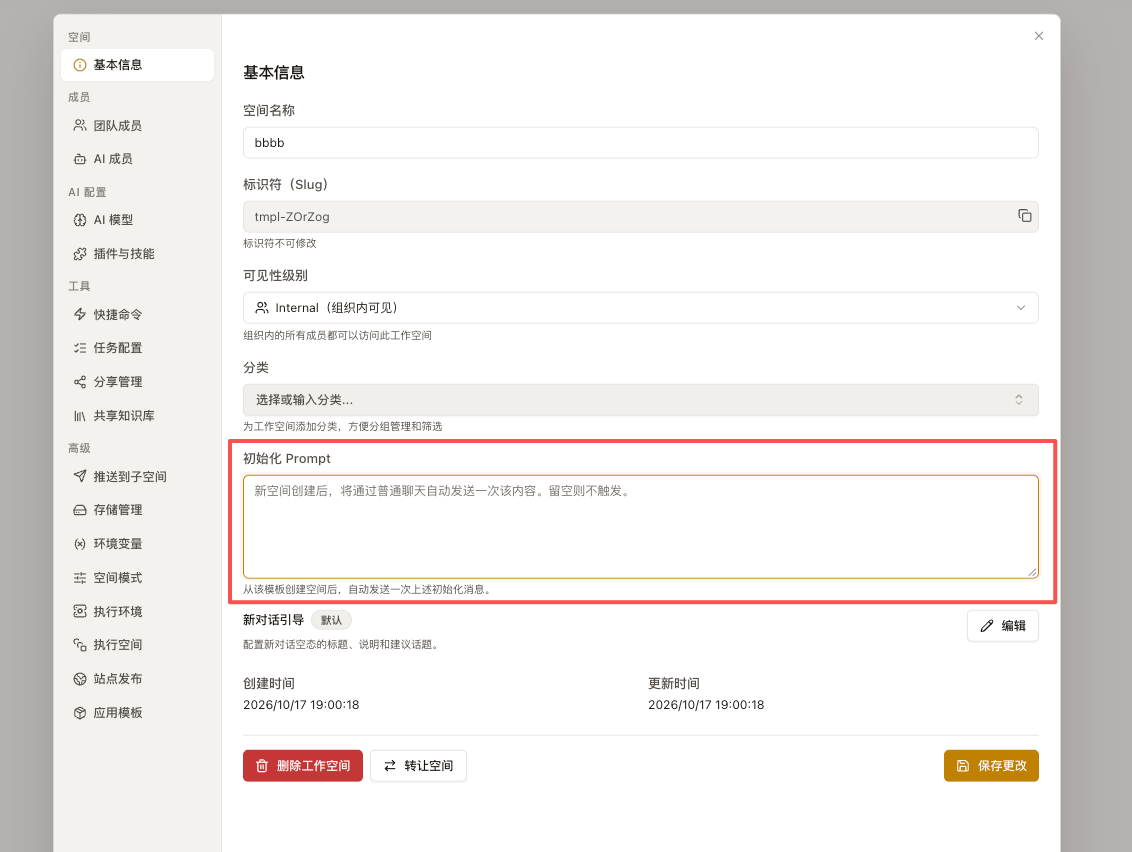Click the 应用模板 cube icon
This screenshot has height=852, width=1132.
coord(80,713)
